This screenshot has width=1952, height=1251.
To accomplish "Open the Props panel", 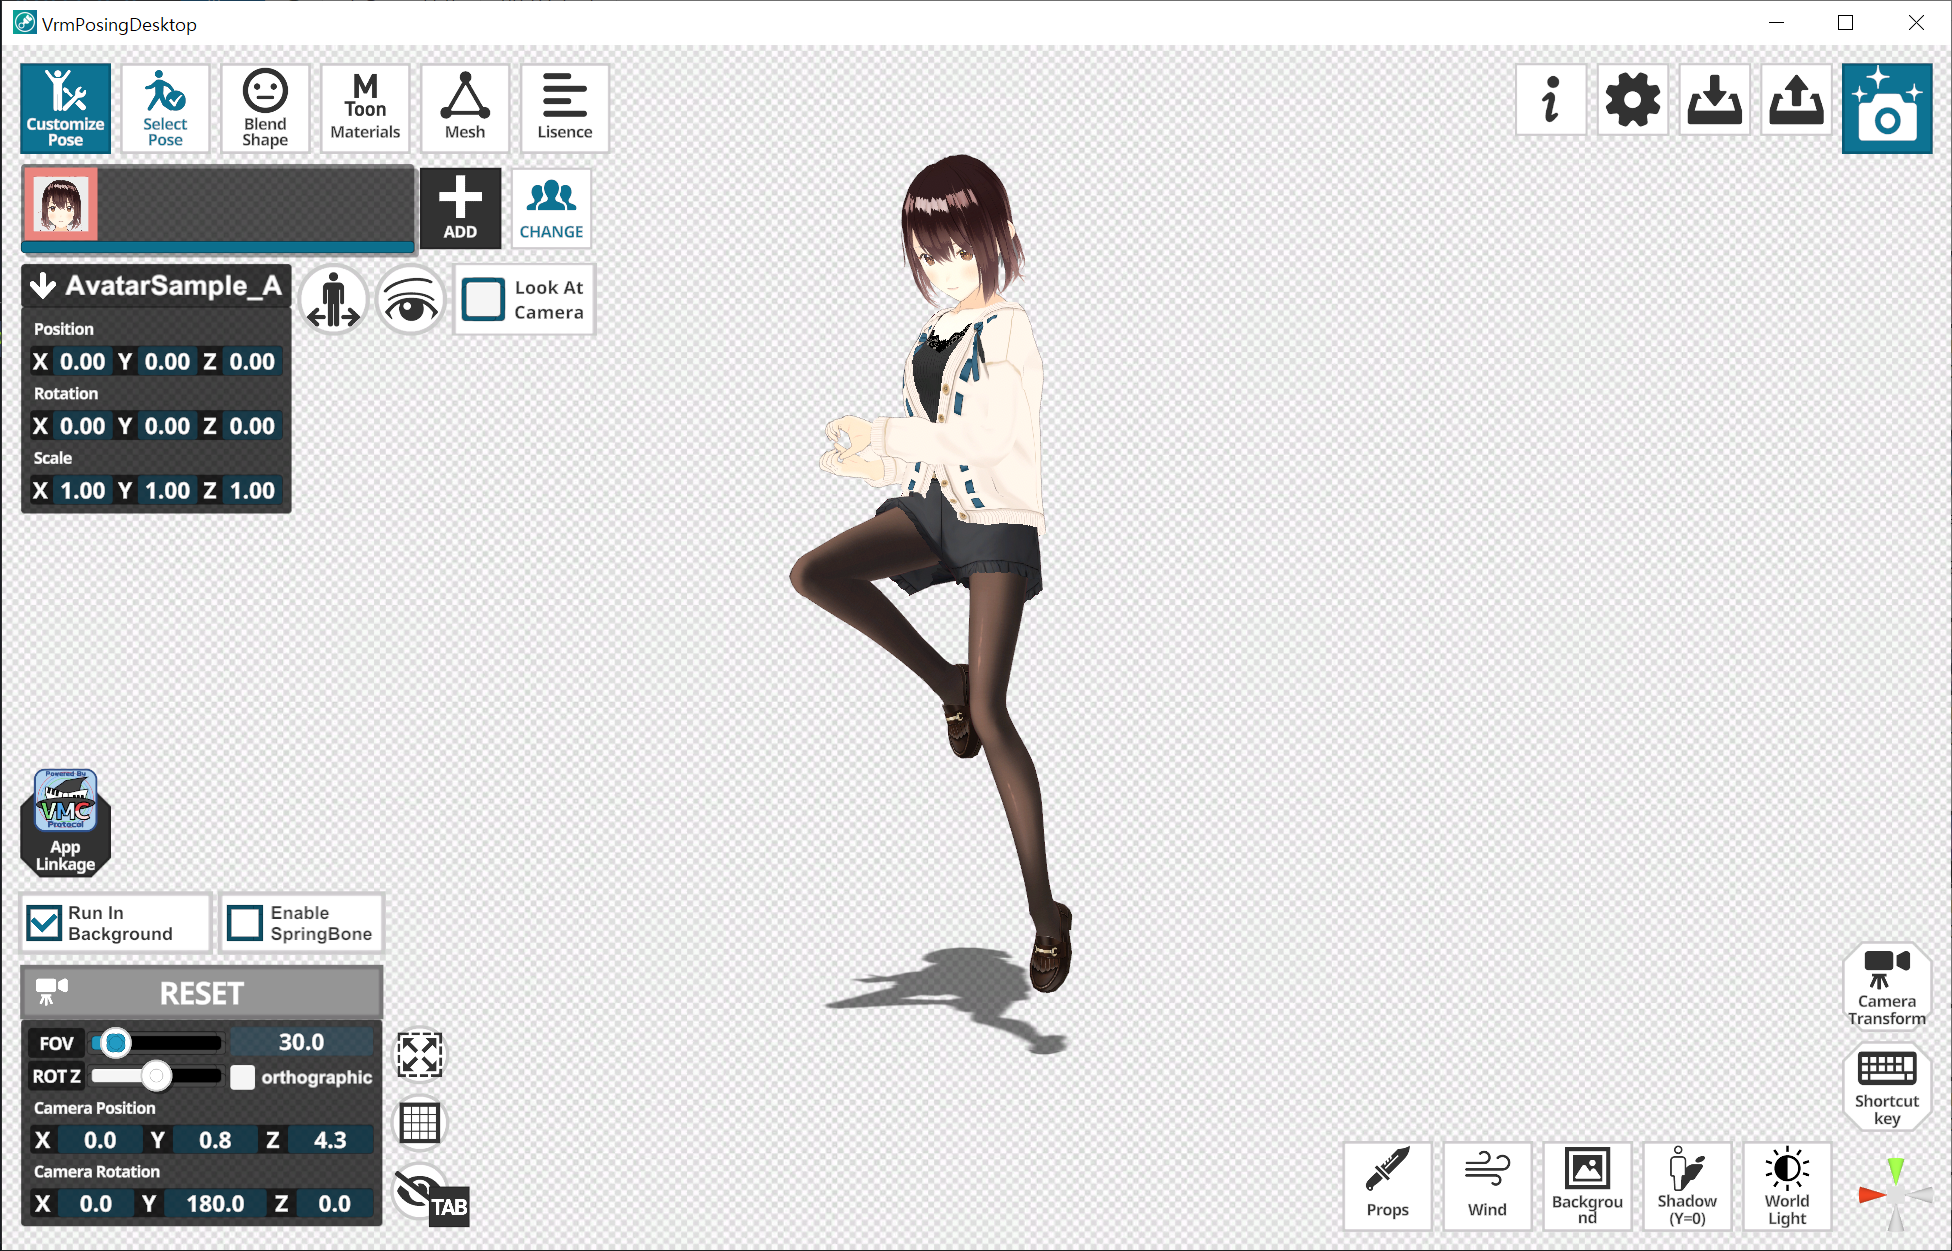I will pos(1387,1186).
